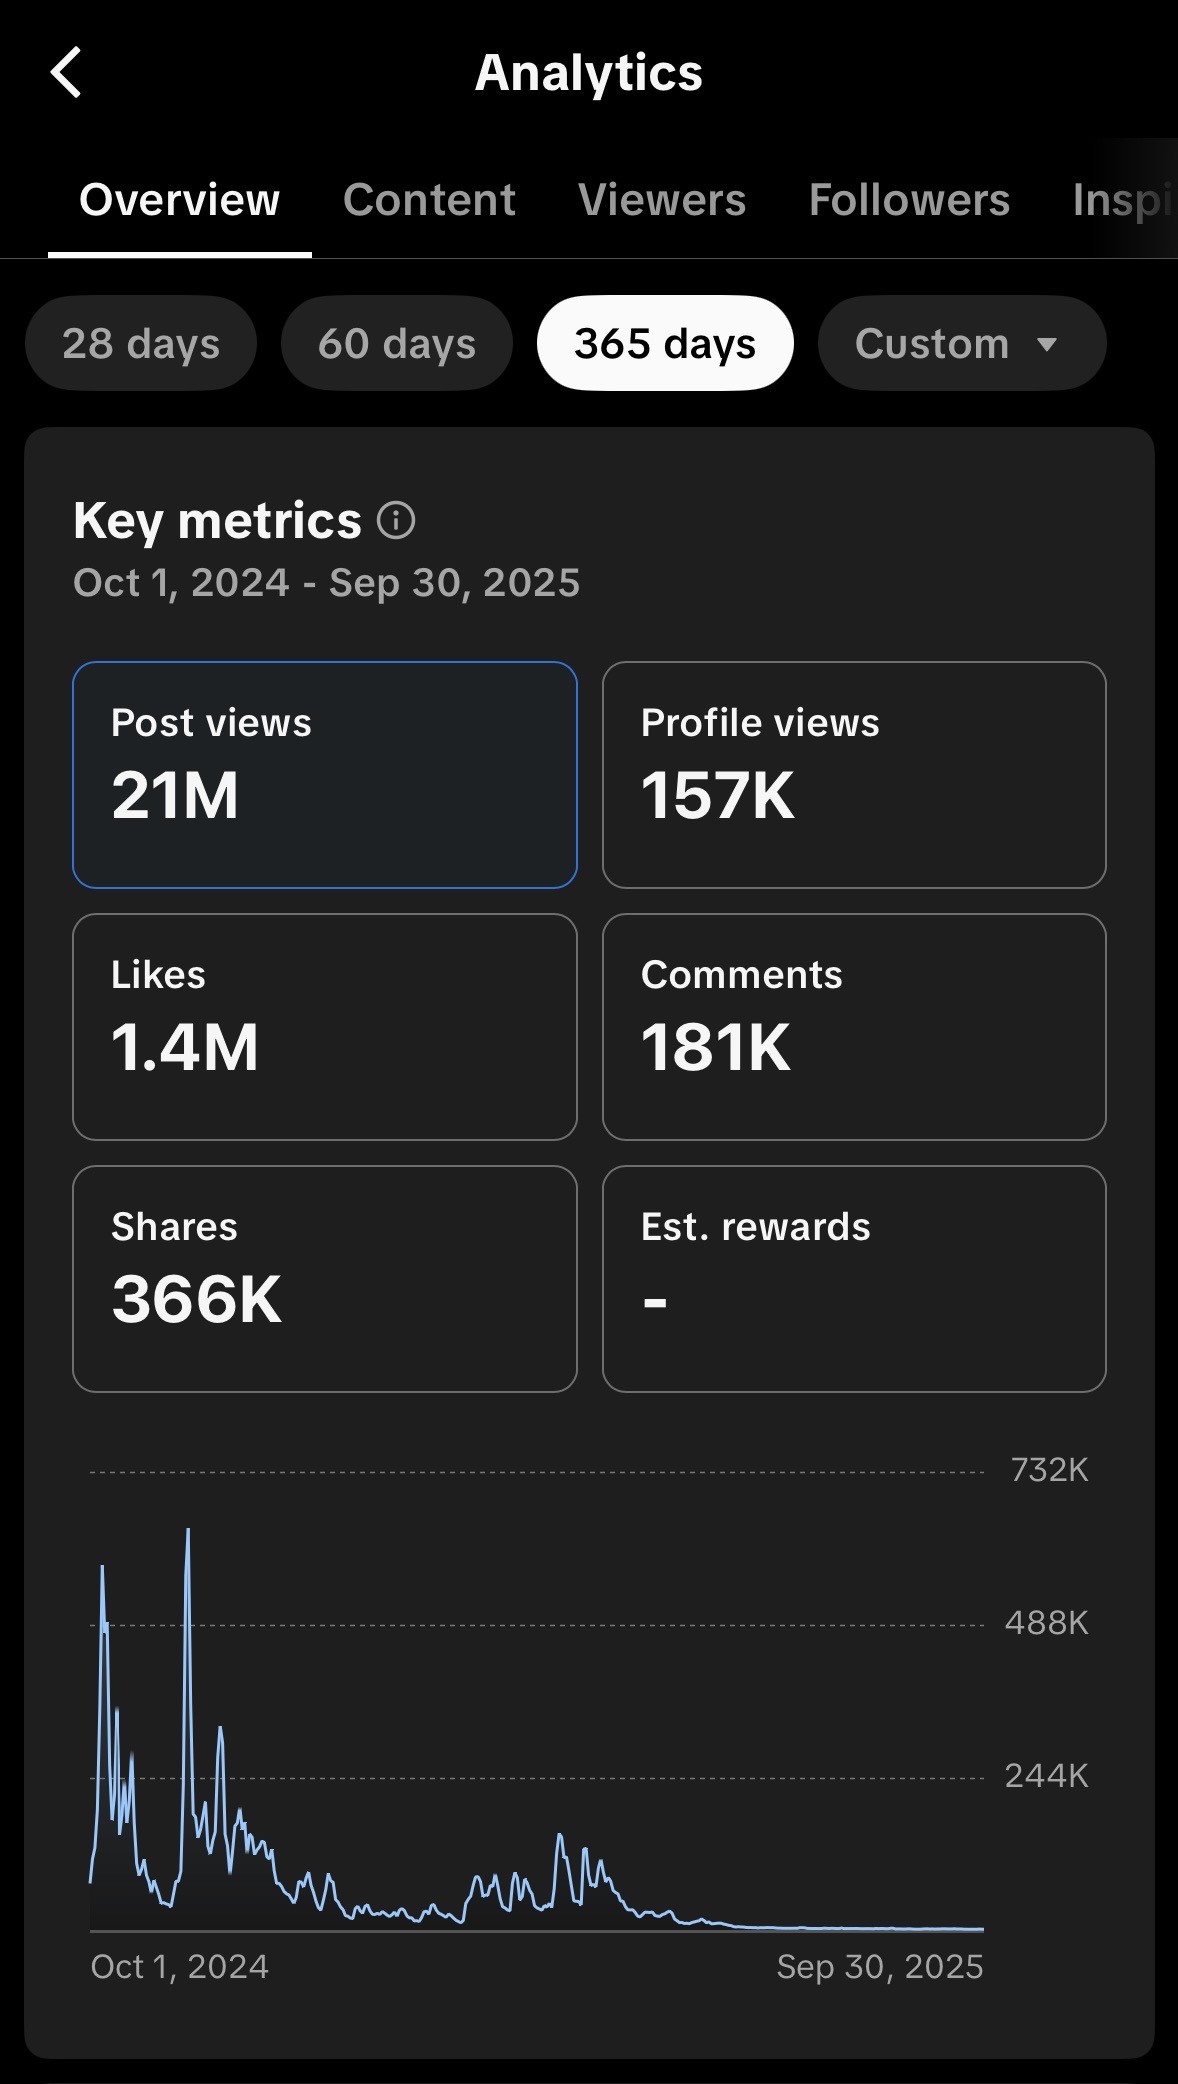The width and height of the screenshot is (1178, 2084).
Task: Switch to the Content tab
Action: click(x=429, y=200)
